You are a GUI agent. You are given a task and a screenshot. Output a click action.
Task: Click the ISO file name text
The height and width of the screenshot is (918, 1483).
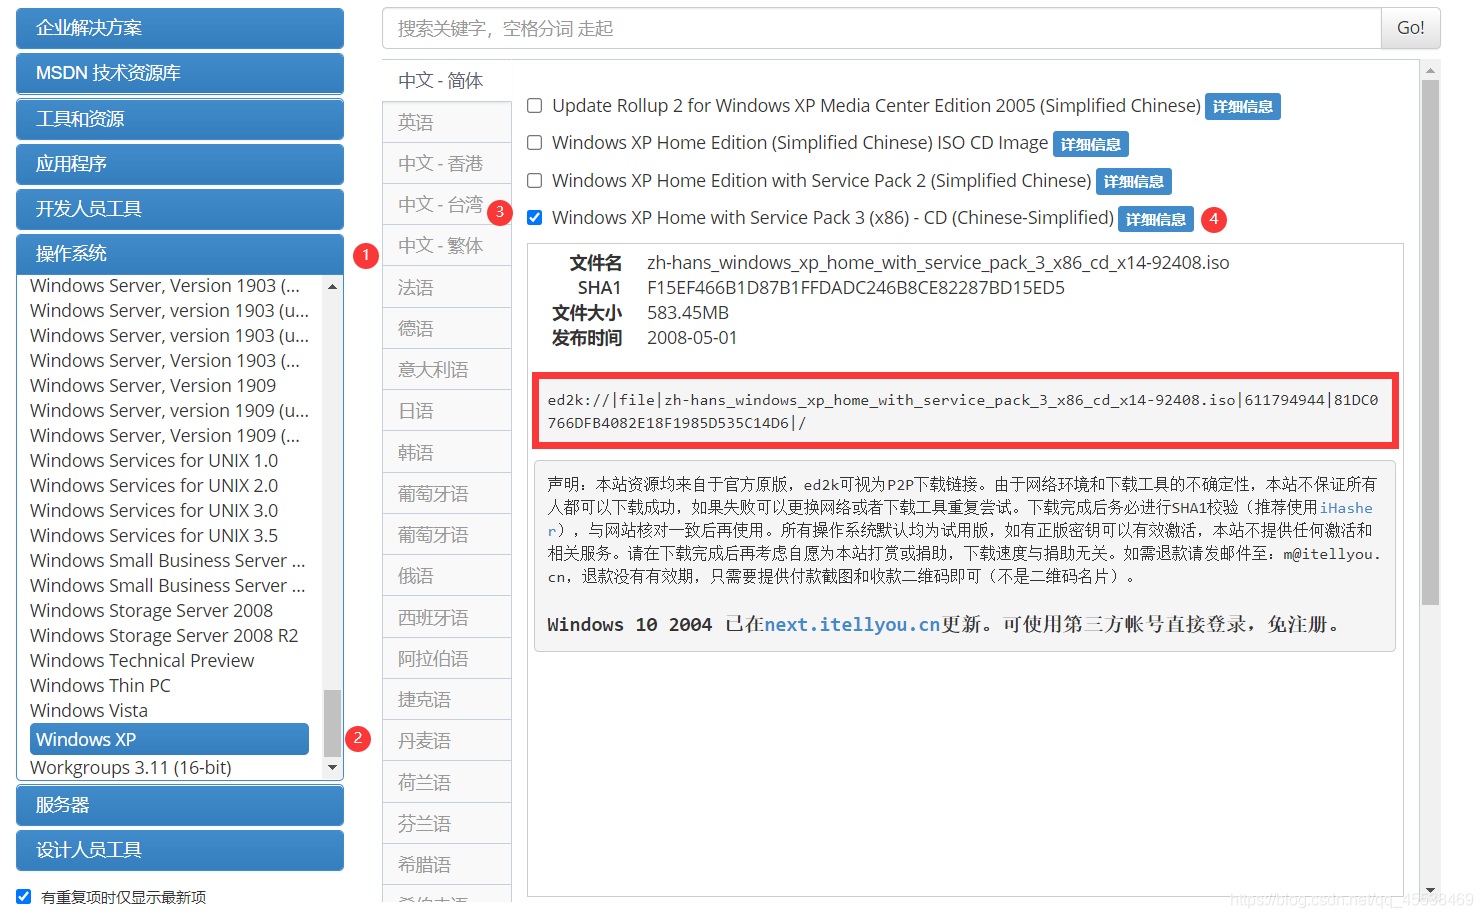pyautogui.click(x=938, y=263)
